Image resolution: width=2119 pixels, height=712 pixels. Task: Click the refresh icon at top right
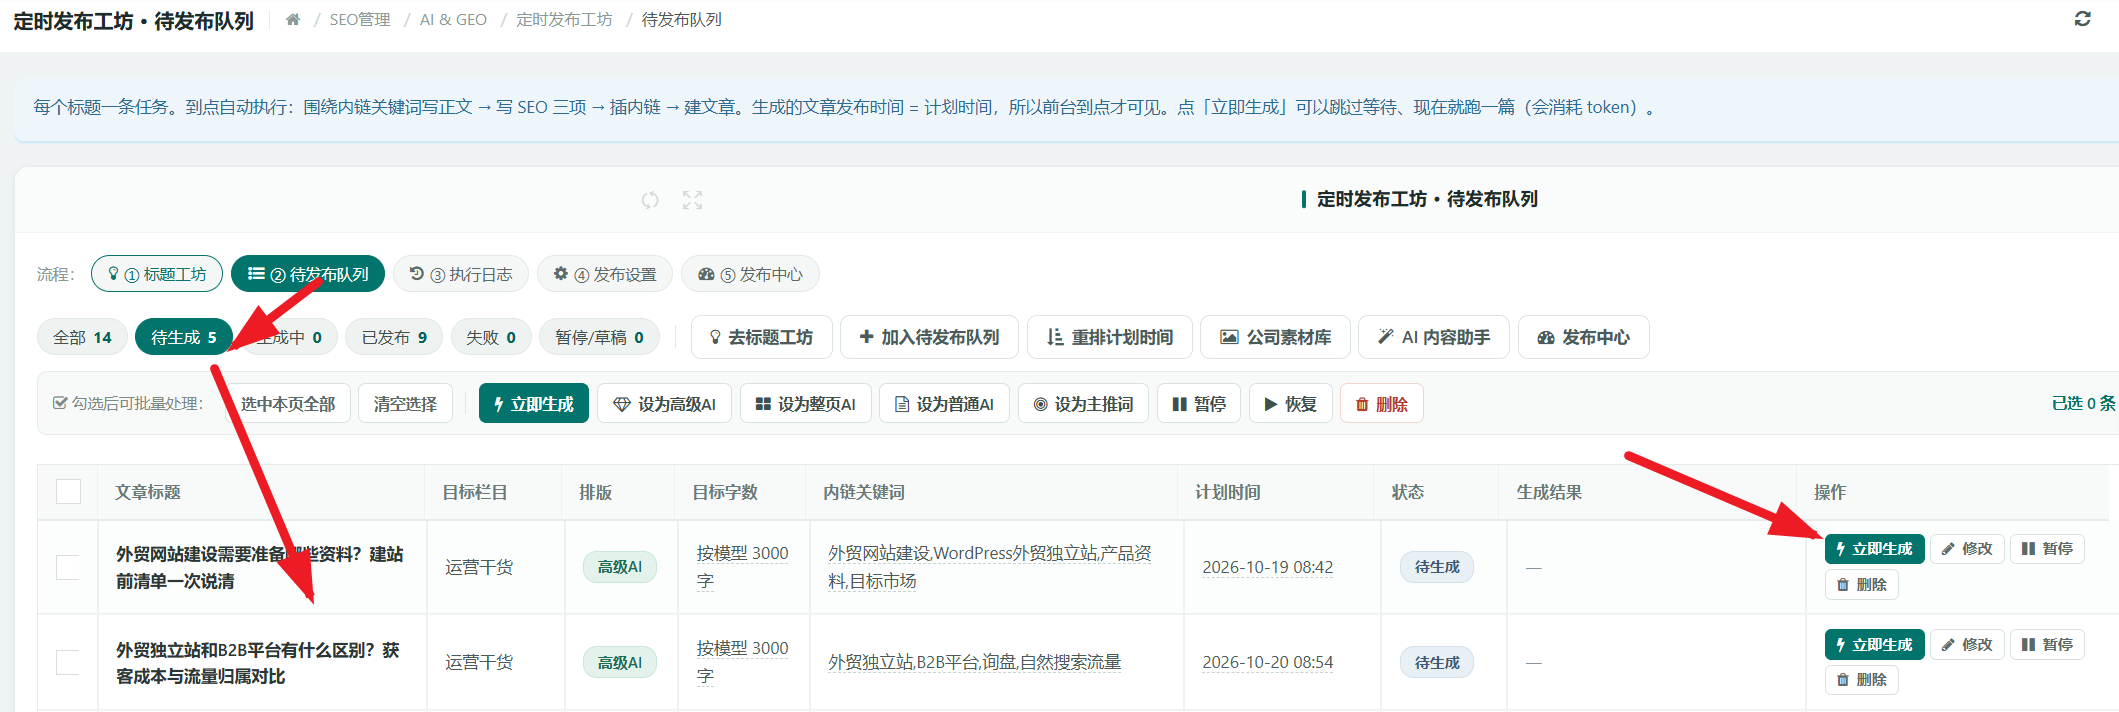pyautogui.click(x=2082, y=19)
